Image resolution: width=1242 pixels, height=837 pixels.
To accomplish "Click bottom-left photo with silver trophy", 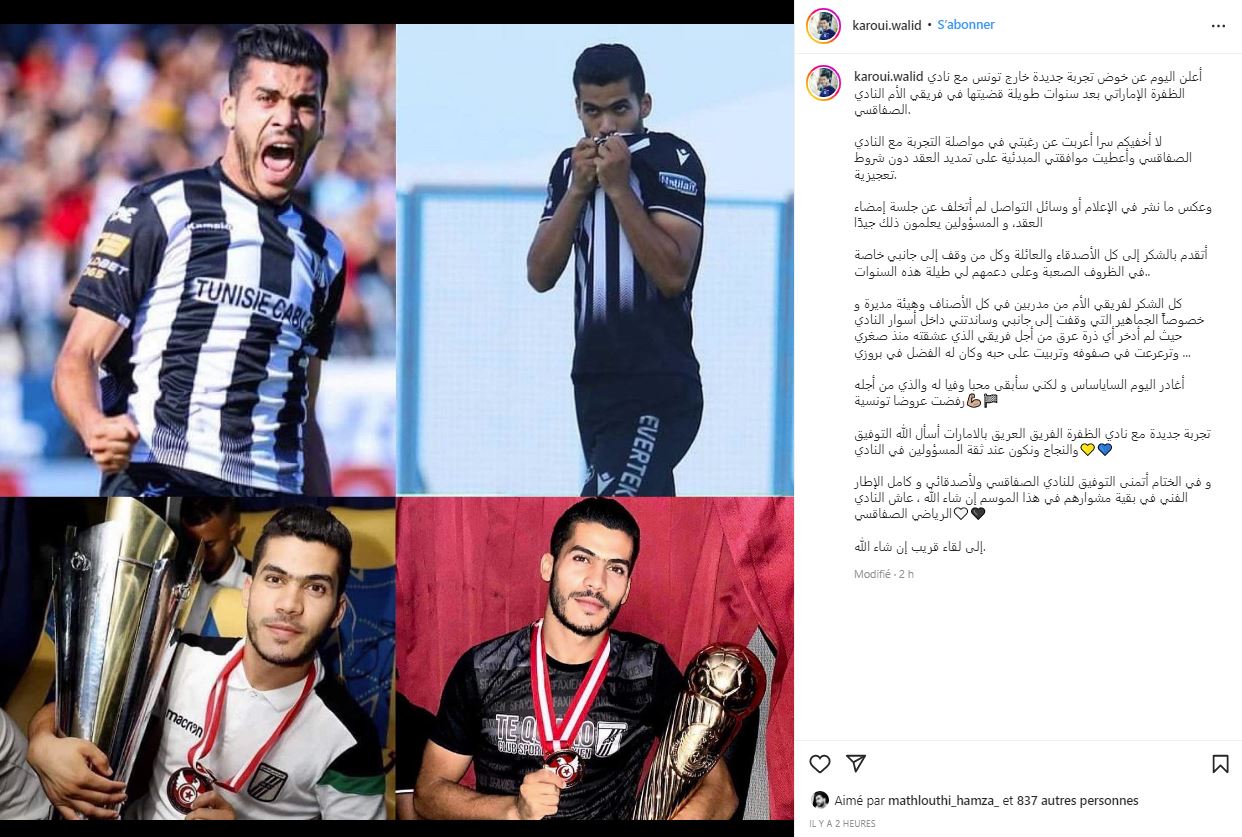I will [x=198, y=658].
